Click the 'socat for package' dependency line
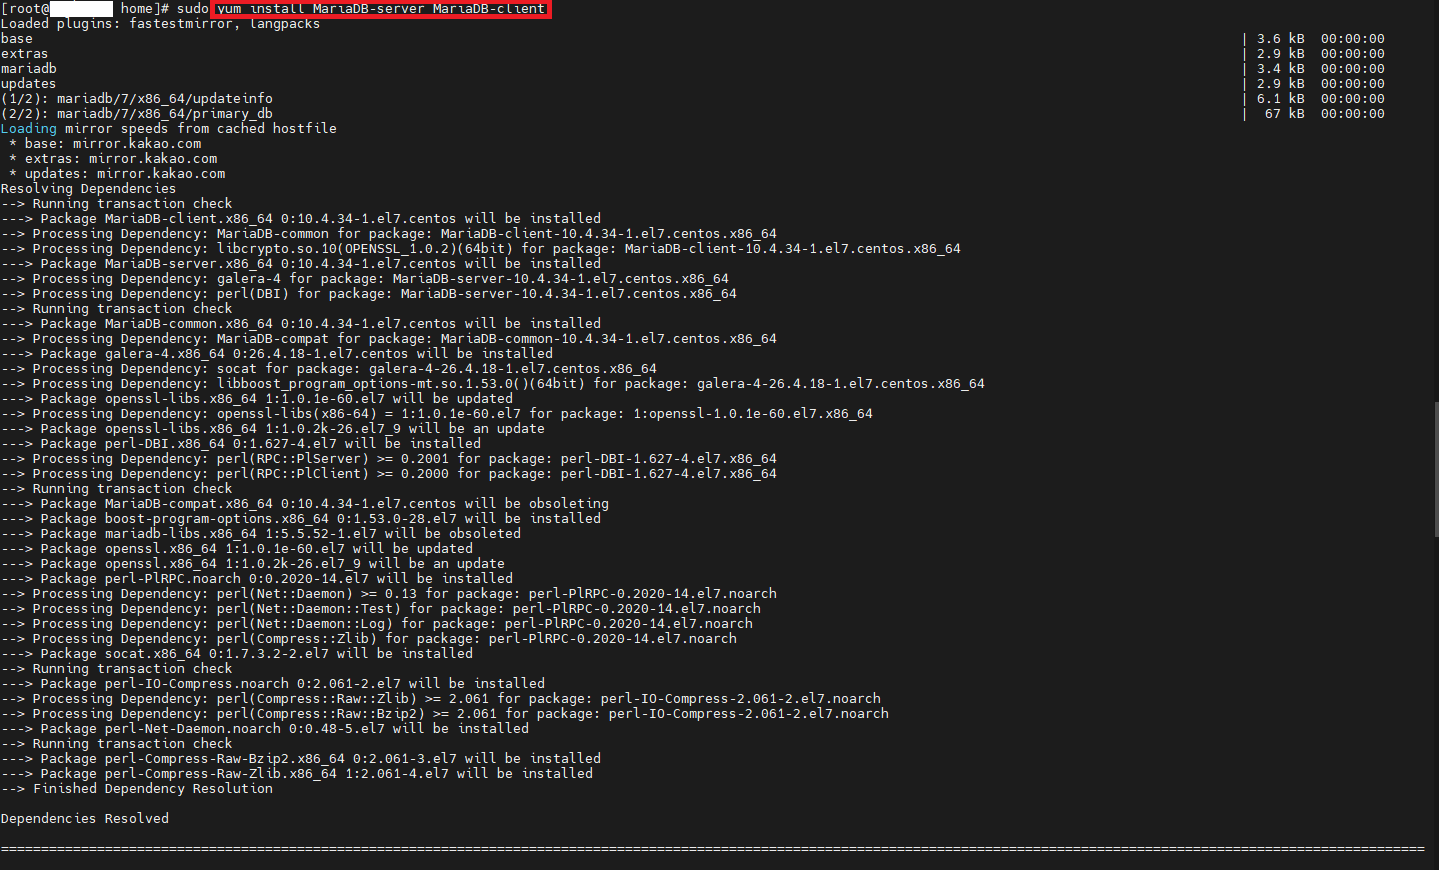 tap(329, 369)
